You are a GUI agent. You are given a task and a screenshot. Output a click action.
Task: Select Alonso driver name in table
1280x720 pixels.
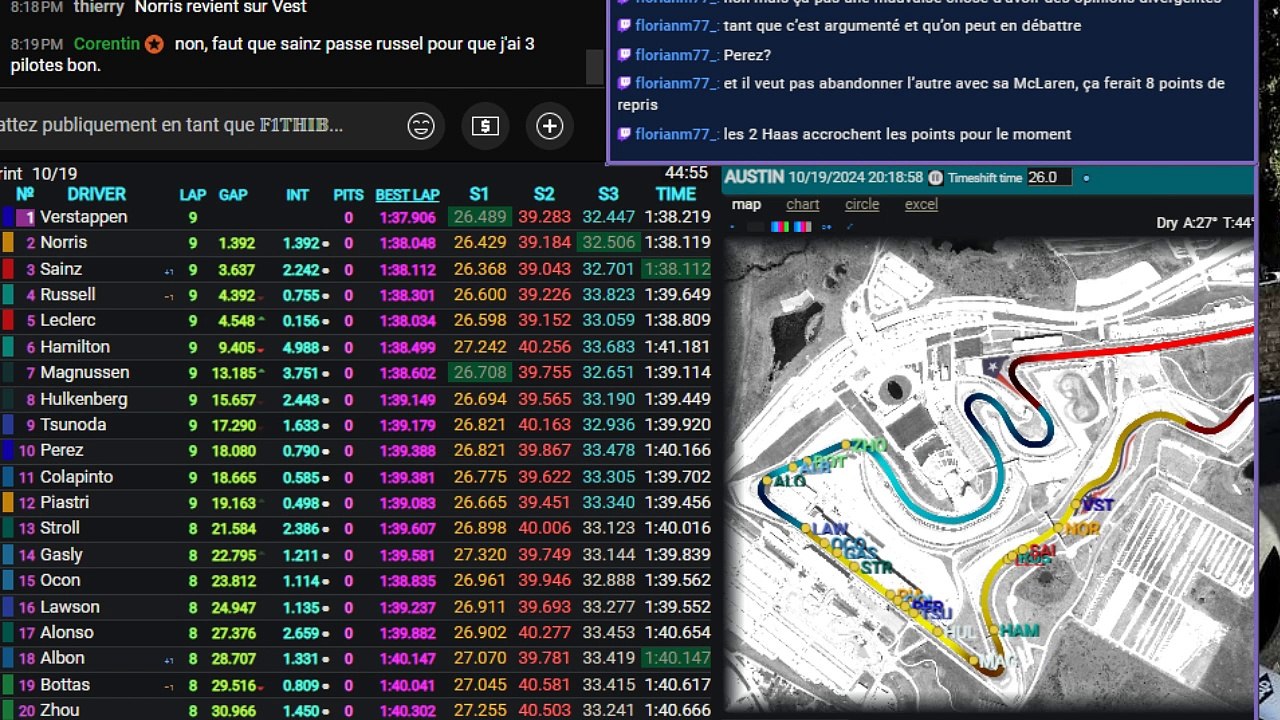67,633
